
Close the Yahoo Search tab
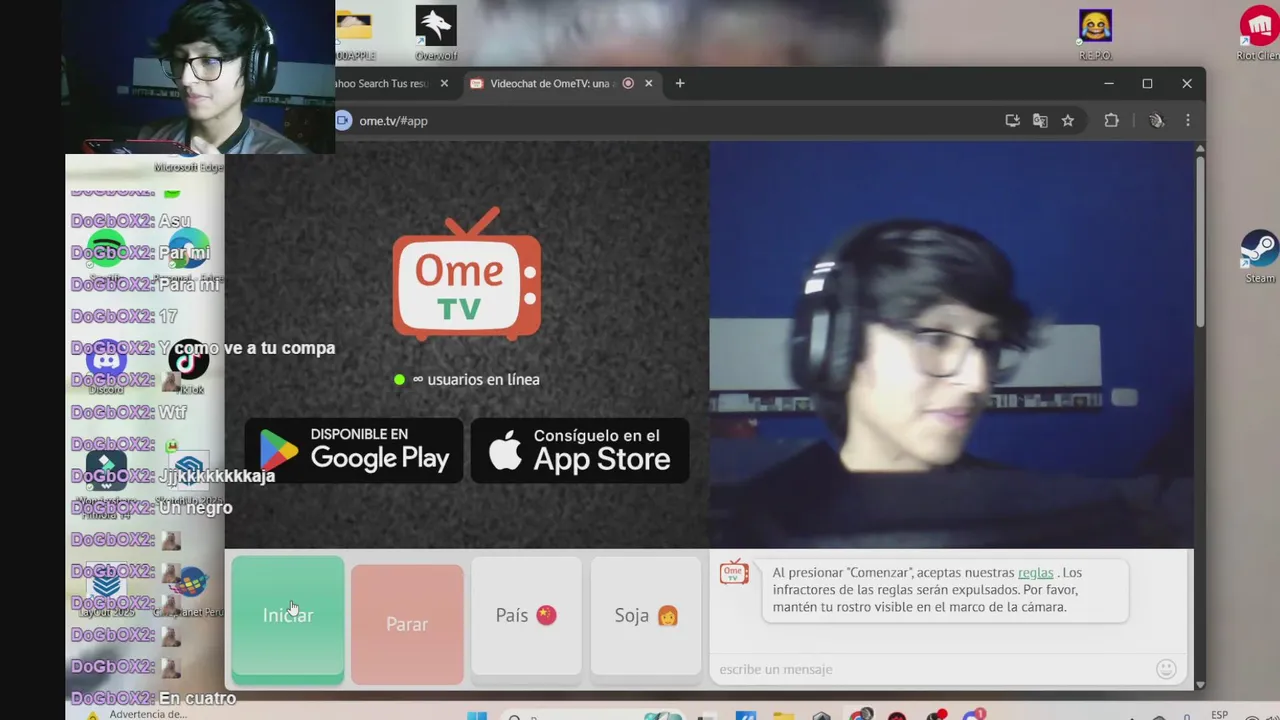(444, 84)
